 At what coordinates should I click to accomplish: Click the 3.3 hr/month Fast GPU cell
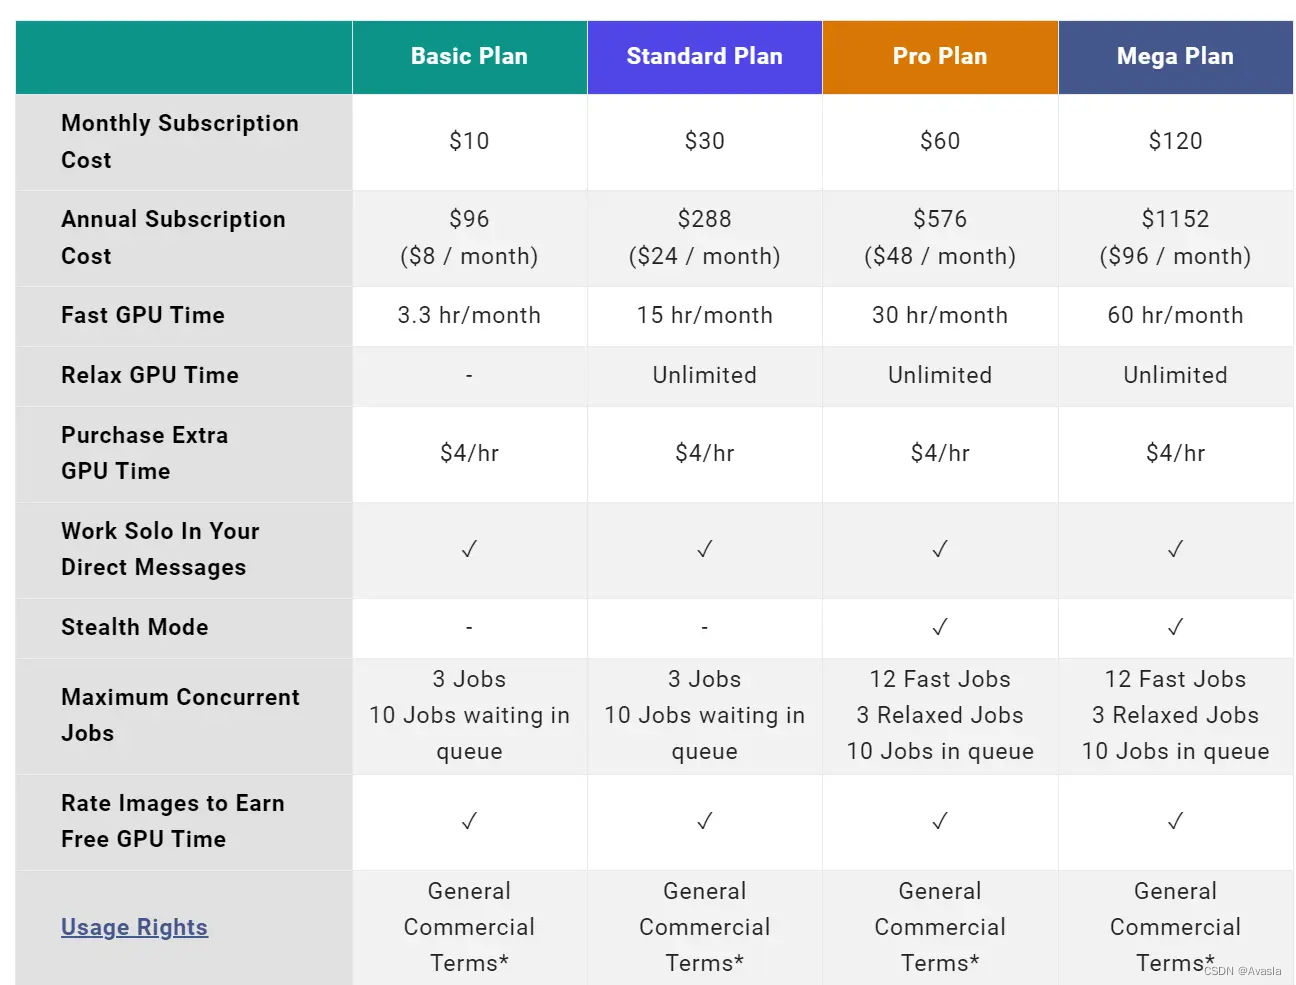pos(469,316)
